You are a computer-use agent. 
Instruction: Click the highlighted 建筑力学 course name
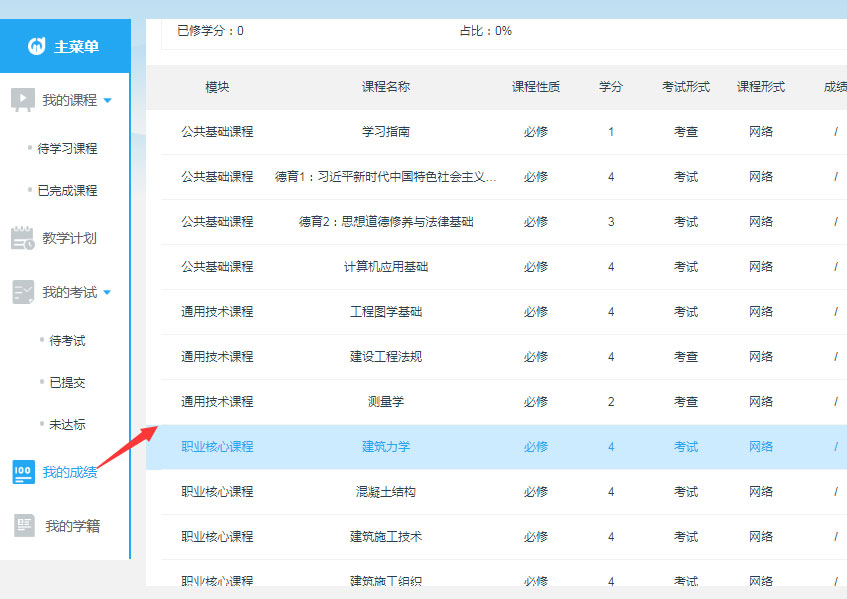[386, 446]
